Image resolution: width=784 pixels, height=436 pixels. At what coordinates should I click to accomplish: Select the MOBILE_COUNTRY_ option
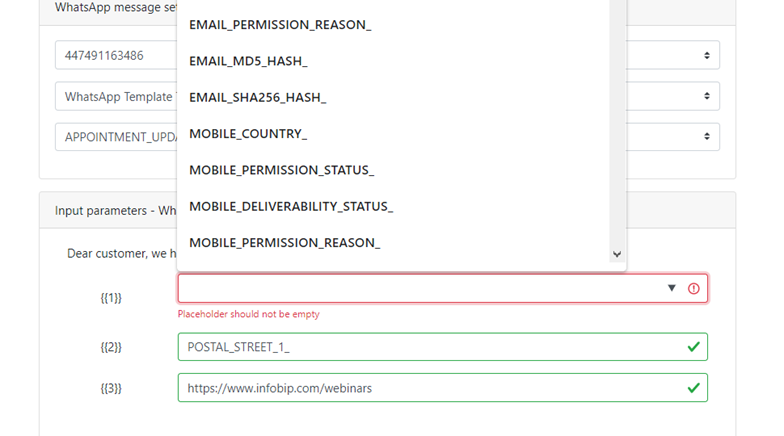click(248, 133)
